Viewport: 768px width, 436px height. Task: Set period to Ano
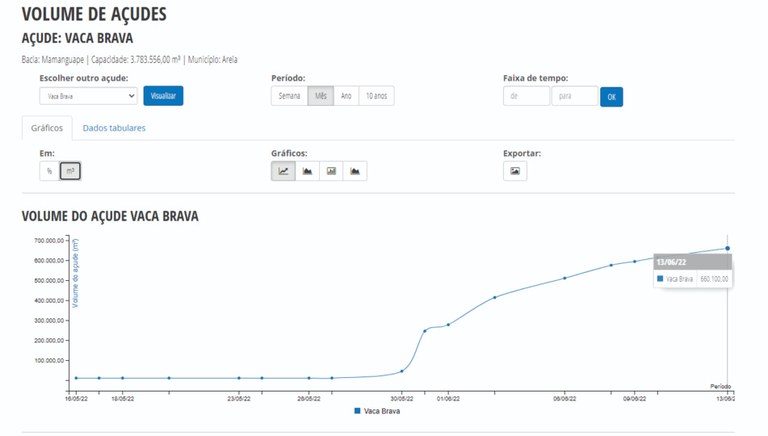click(346, 96)
